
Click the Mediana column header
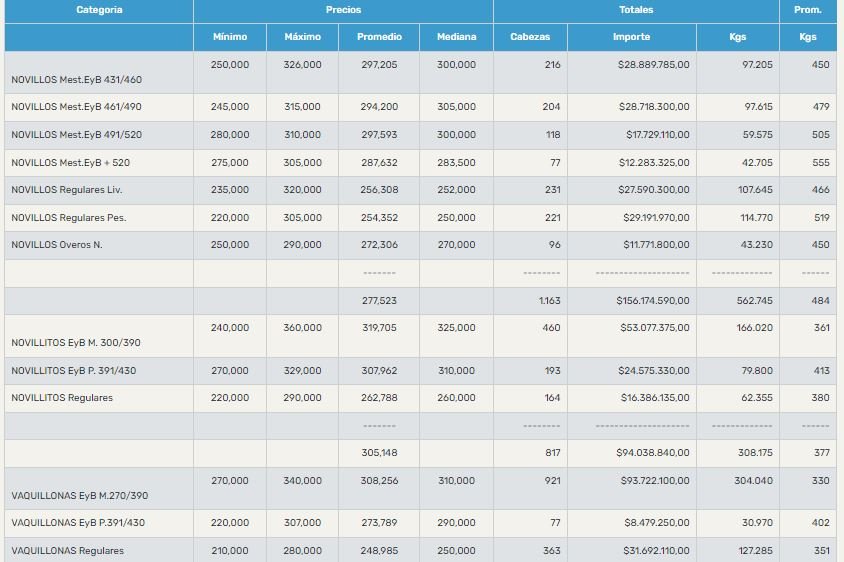(x=456, y=37)
